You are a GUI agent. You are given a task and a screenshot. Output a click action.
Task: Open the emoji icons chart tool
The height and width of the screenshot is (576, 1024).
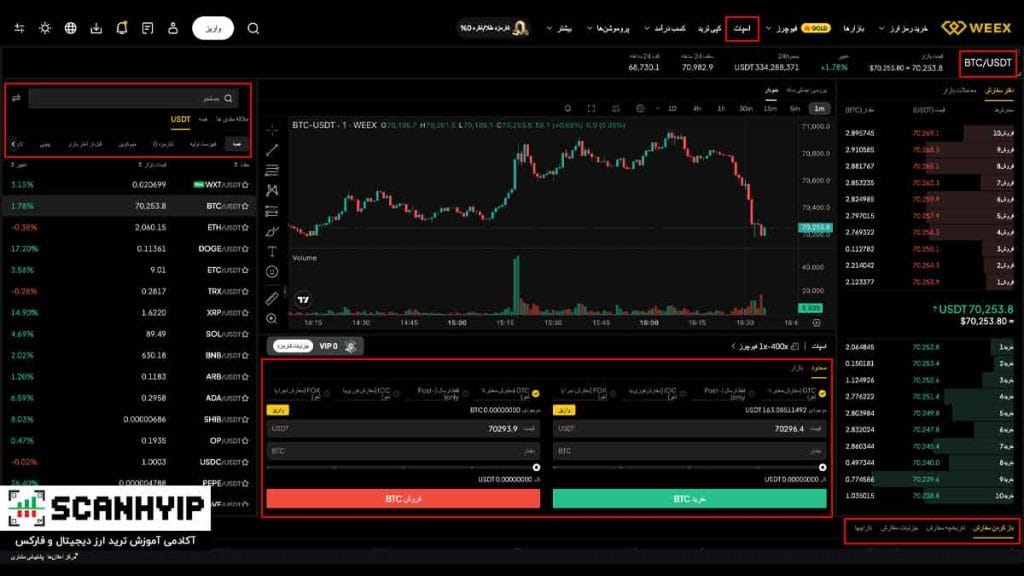272,272
